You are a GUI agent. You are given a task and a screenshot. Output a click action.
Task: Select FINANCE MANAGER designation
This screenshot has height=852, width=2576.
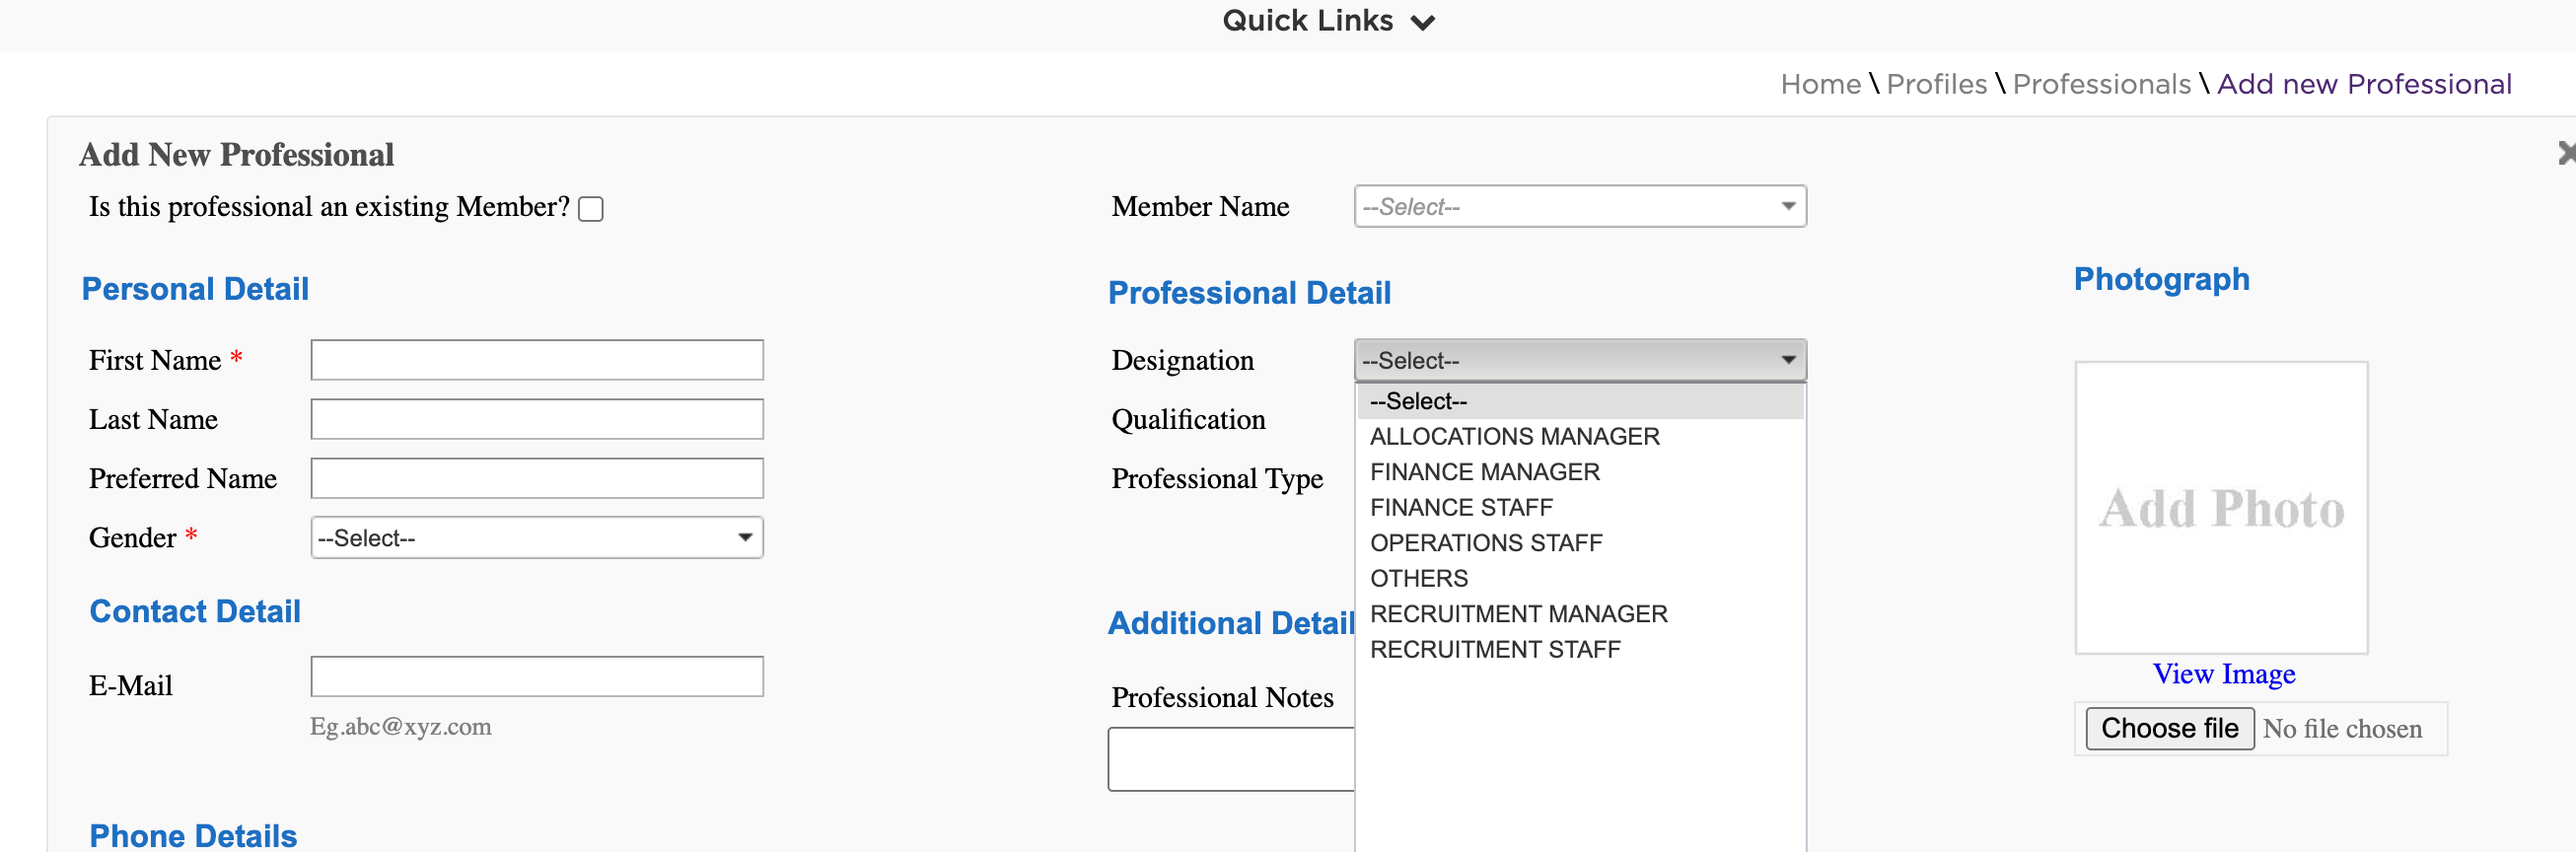[x=1580, y=472]
